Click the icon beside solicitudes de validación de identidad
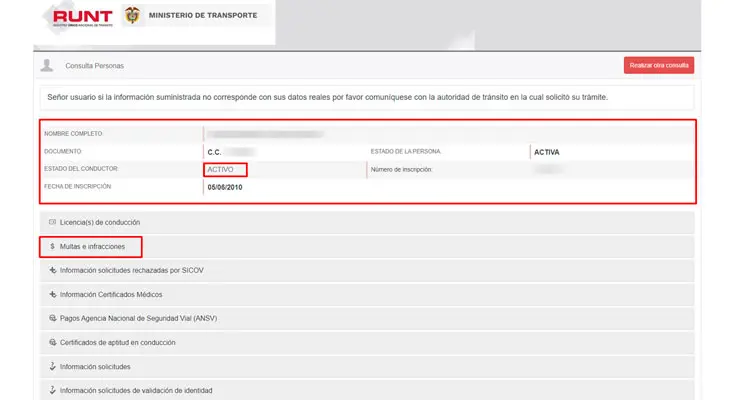The width and height of the screenshot is (750, 400). click(x=53, y=390)
